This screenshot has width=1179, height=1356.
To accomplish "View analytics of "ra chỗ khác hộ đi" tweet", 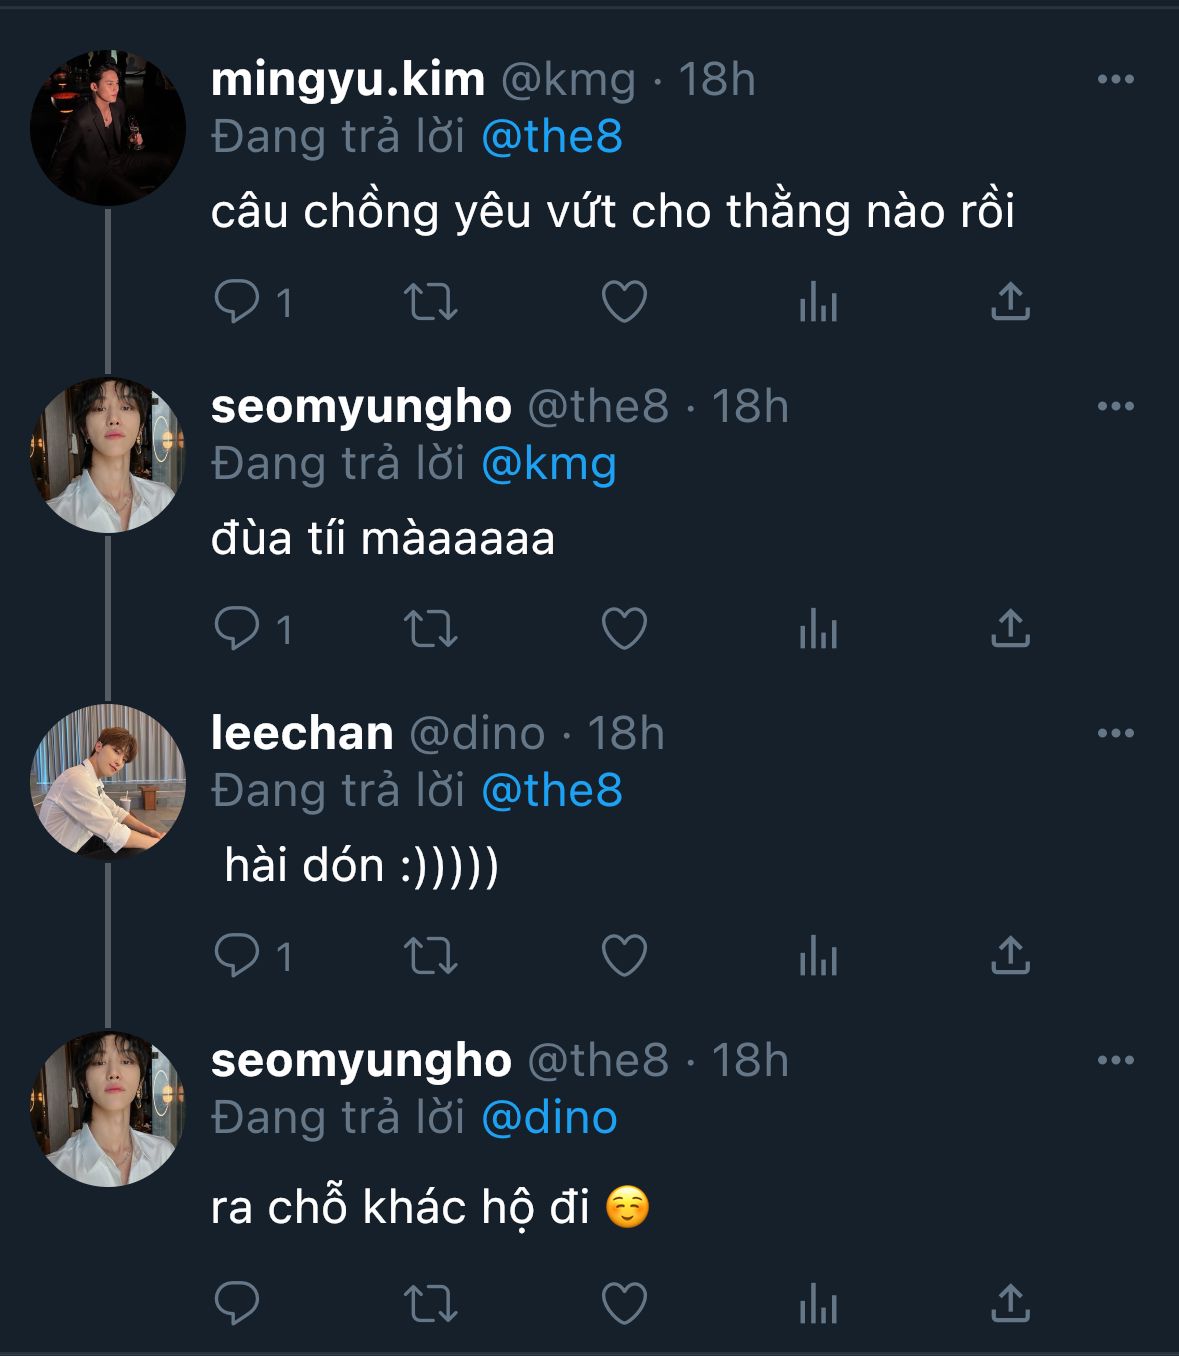I will point(818,1303).
